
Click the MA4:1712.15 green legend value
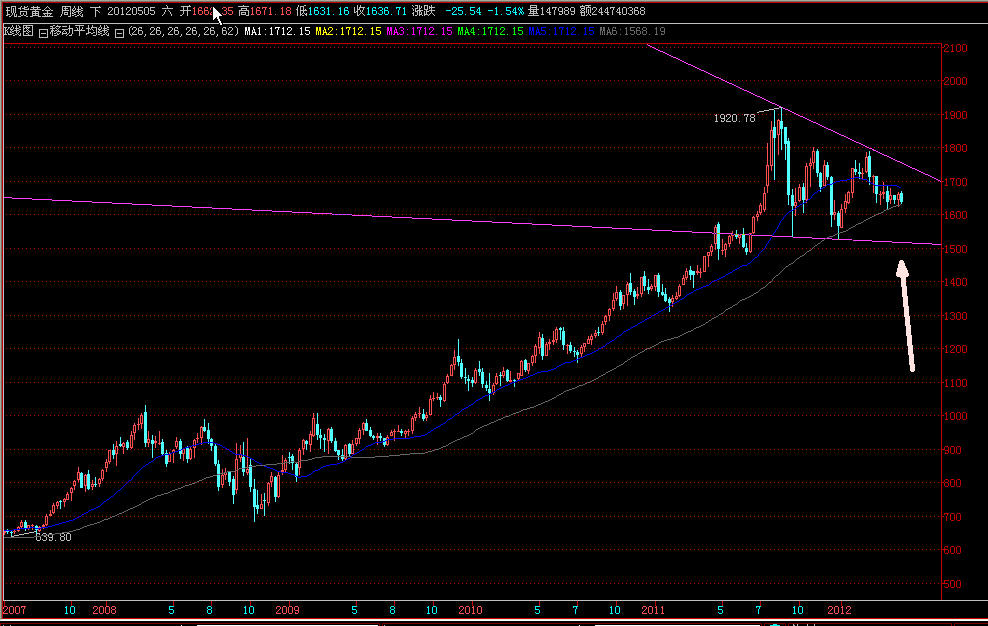click(x=491, y=32)
